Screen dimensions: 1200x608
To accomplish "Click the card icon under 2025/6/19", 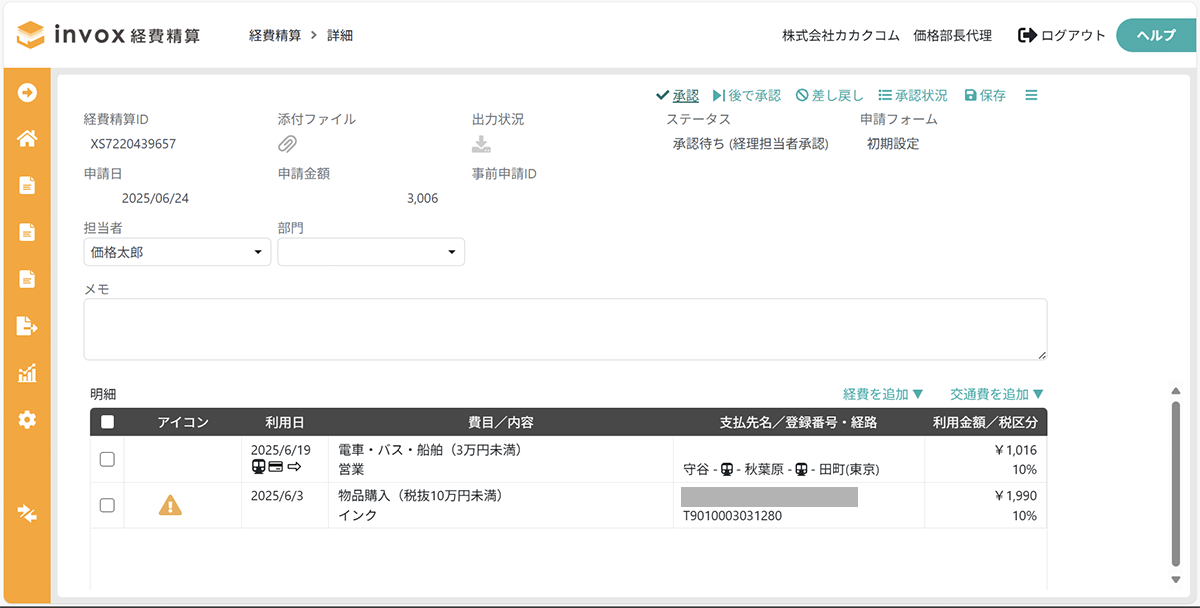I will [x=275, y=467].
